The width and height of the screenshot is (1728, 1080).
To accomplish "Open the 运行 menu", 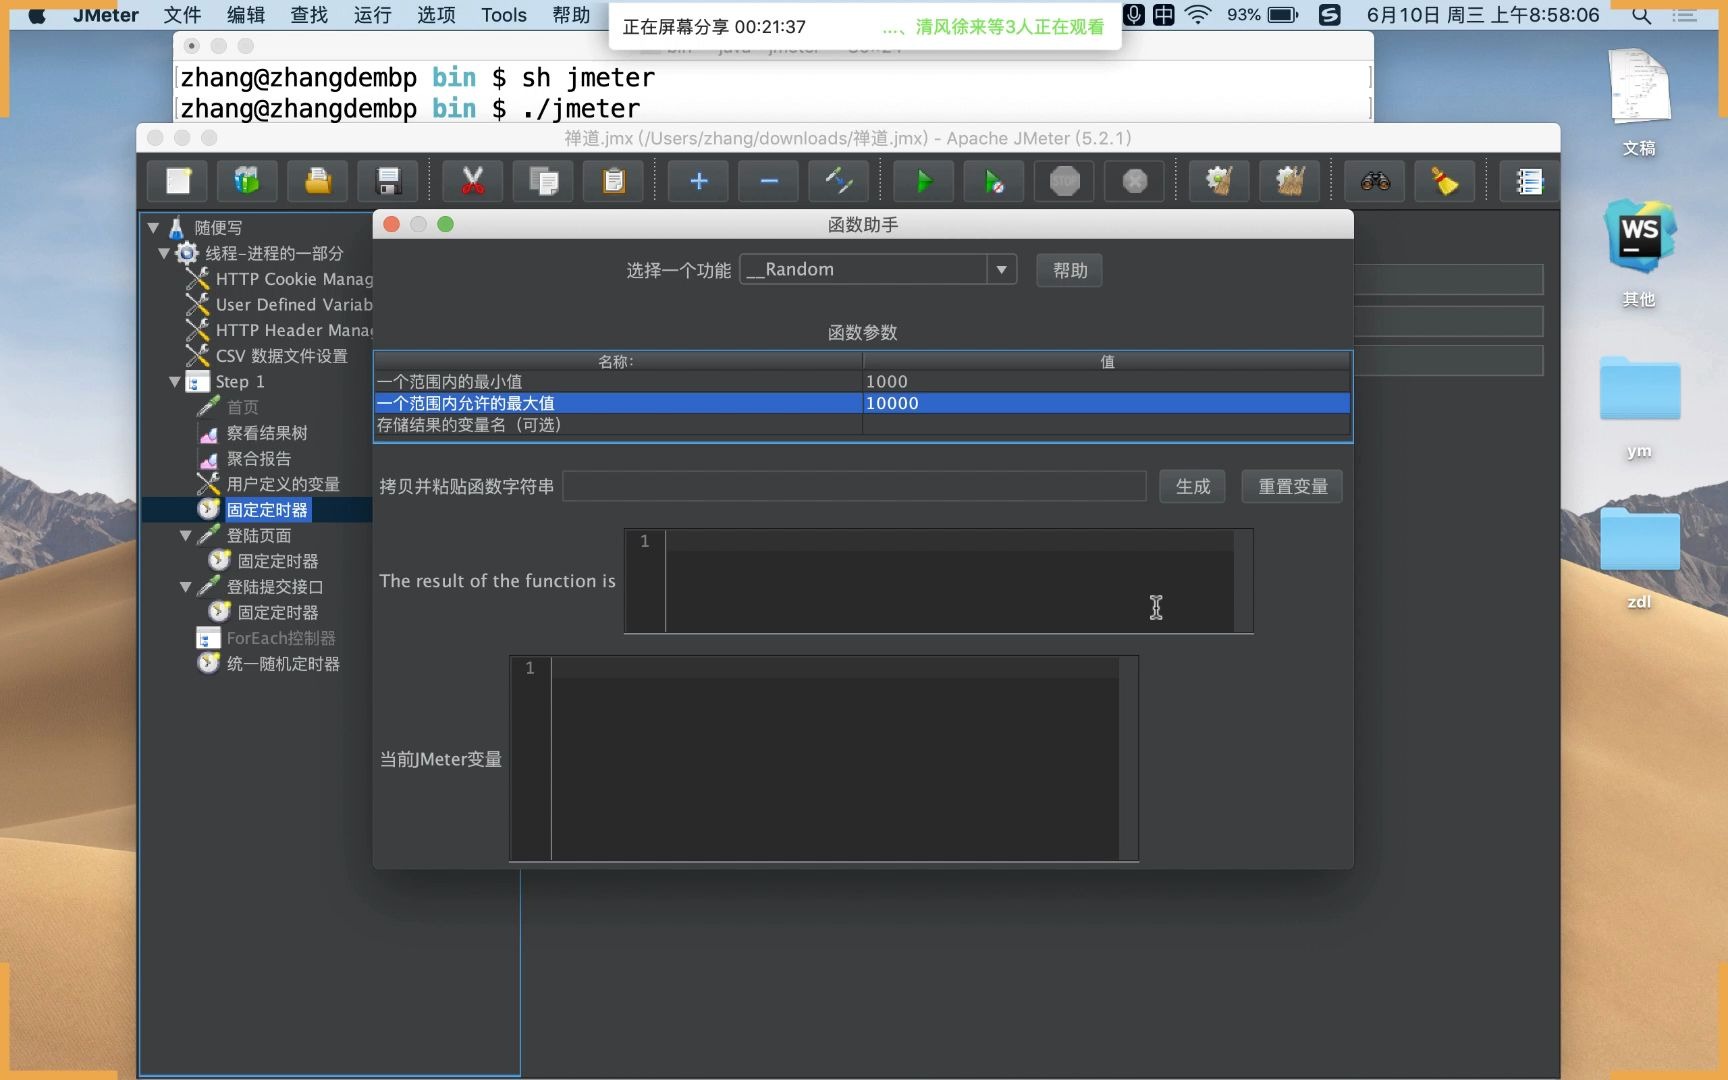I will point(372,15).
